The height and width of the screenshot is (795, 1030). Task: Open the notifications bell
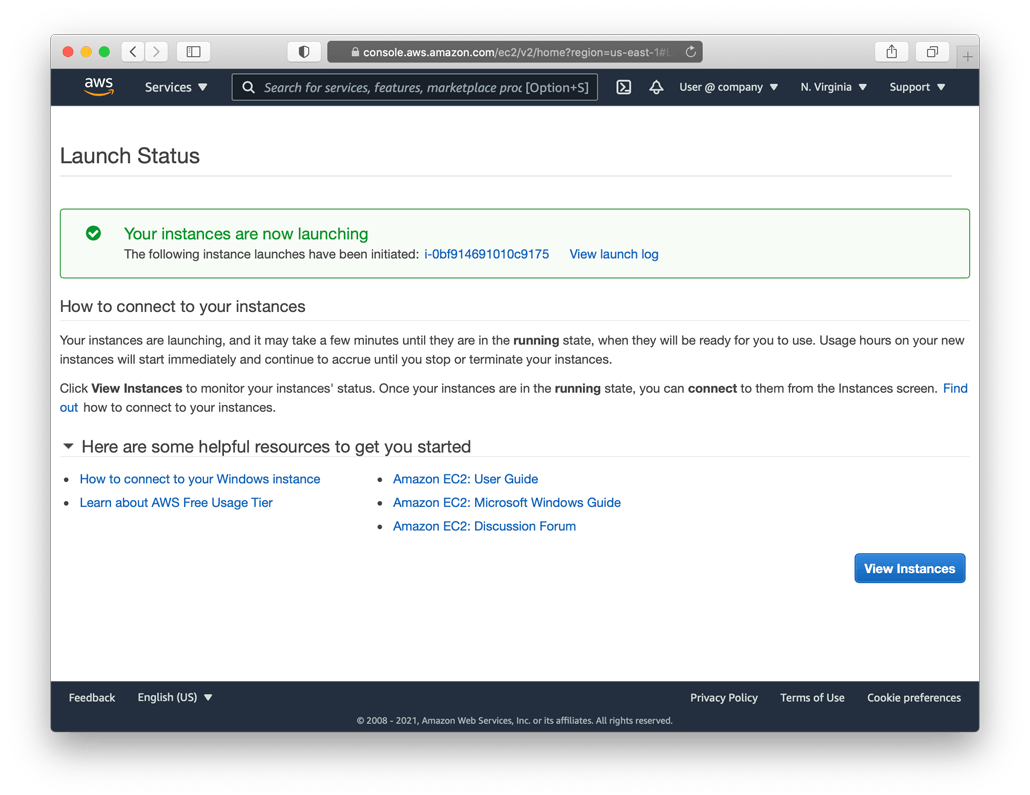656,87
